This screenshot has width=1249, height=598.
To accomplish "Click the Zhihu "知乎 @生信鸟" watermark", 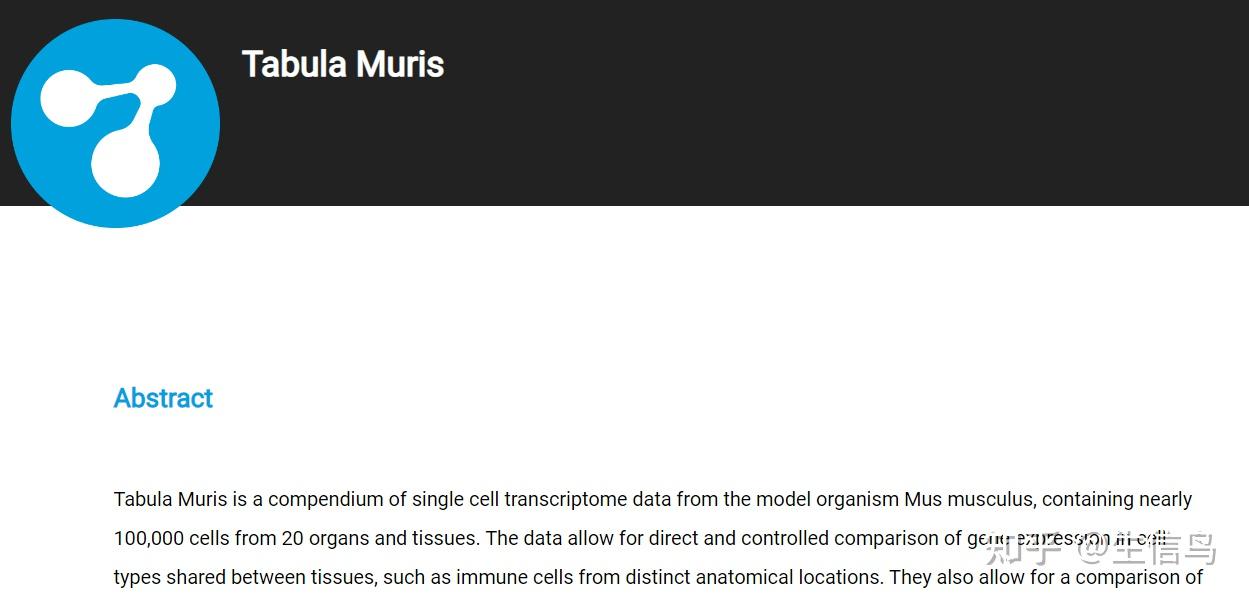I will pos(1098,548).
